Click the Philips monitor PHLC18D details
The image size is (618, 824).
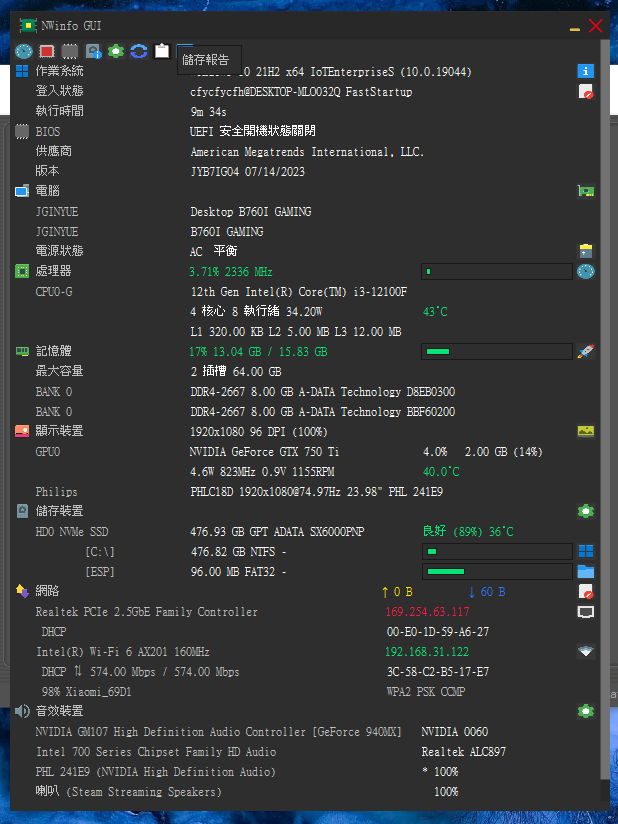(316, 491)
